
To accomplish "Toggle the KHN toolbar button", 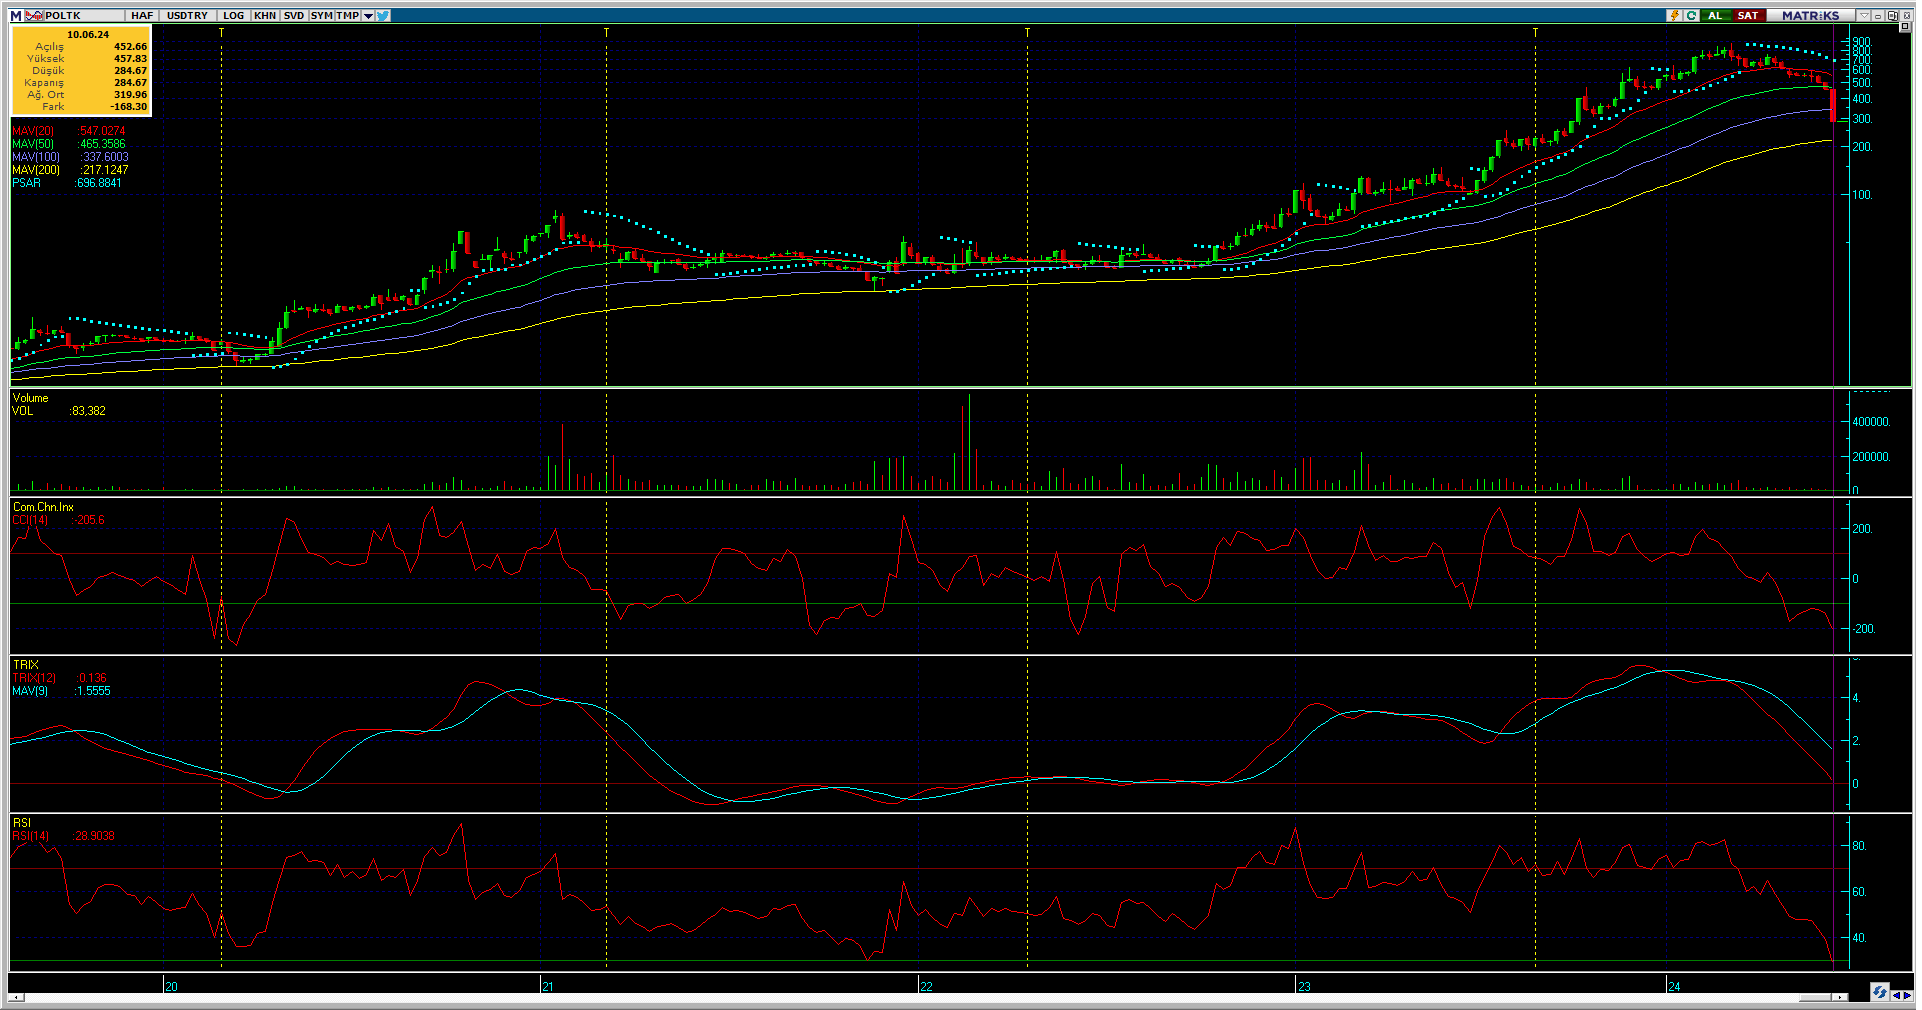I will [x=265, y=16].
